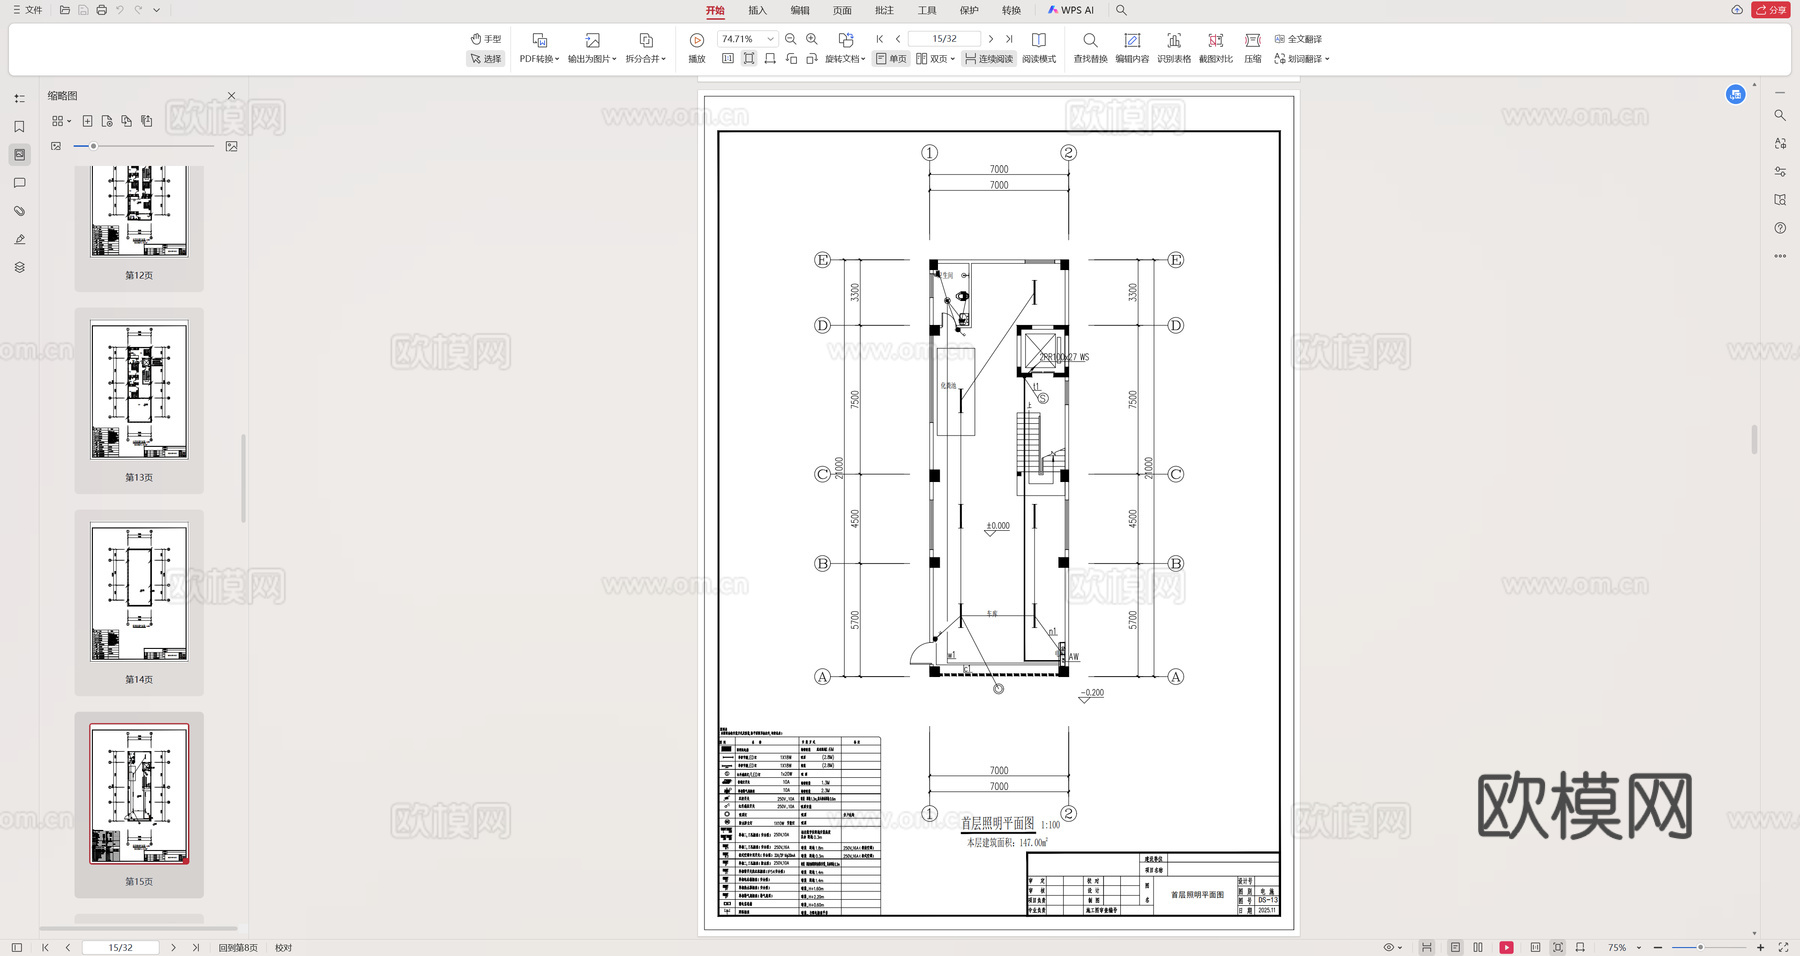Adjust the status bar zoom slider
The height and width of the screenshot is (956, 1800).
pos(1700,948)
